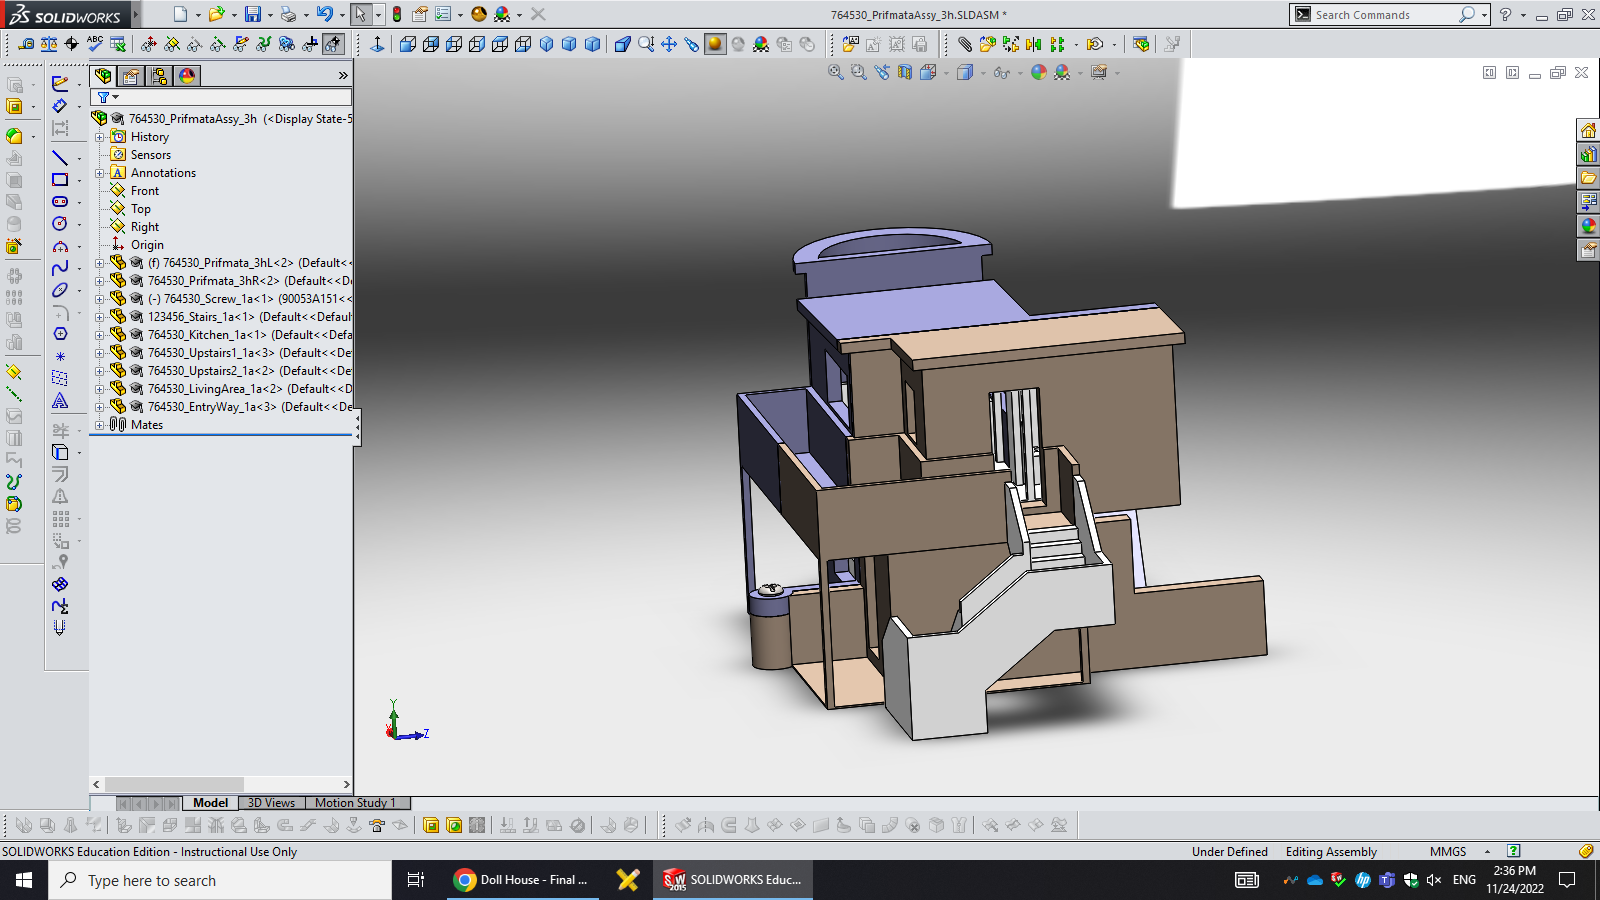Switch to the Motion Study 1 tab
Screen dimensions: 1600x900
click(355, 803)
